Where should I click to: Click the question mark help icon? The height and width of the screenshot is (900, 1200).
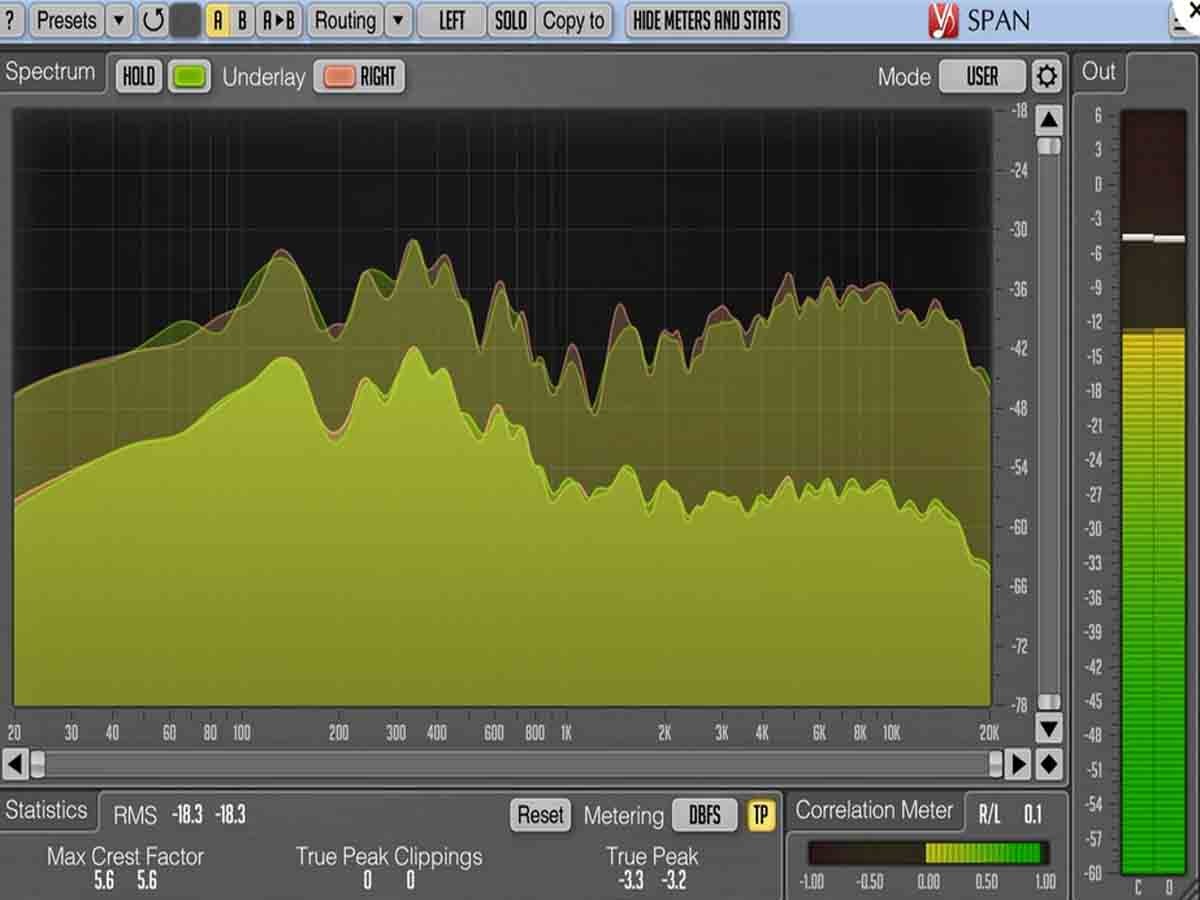(10, 20)
